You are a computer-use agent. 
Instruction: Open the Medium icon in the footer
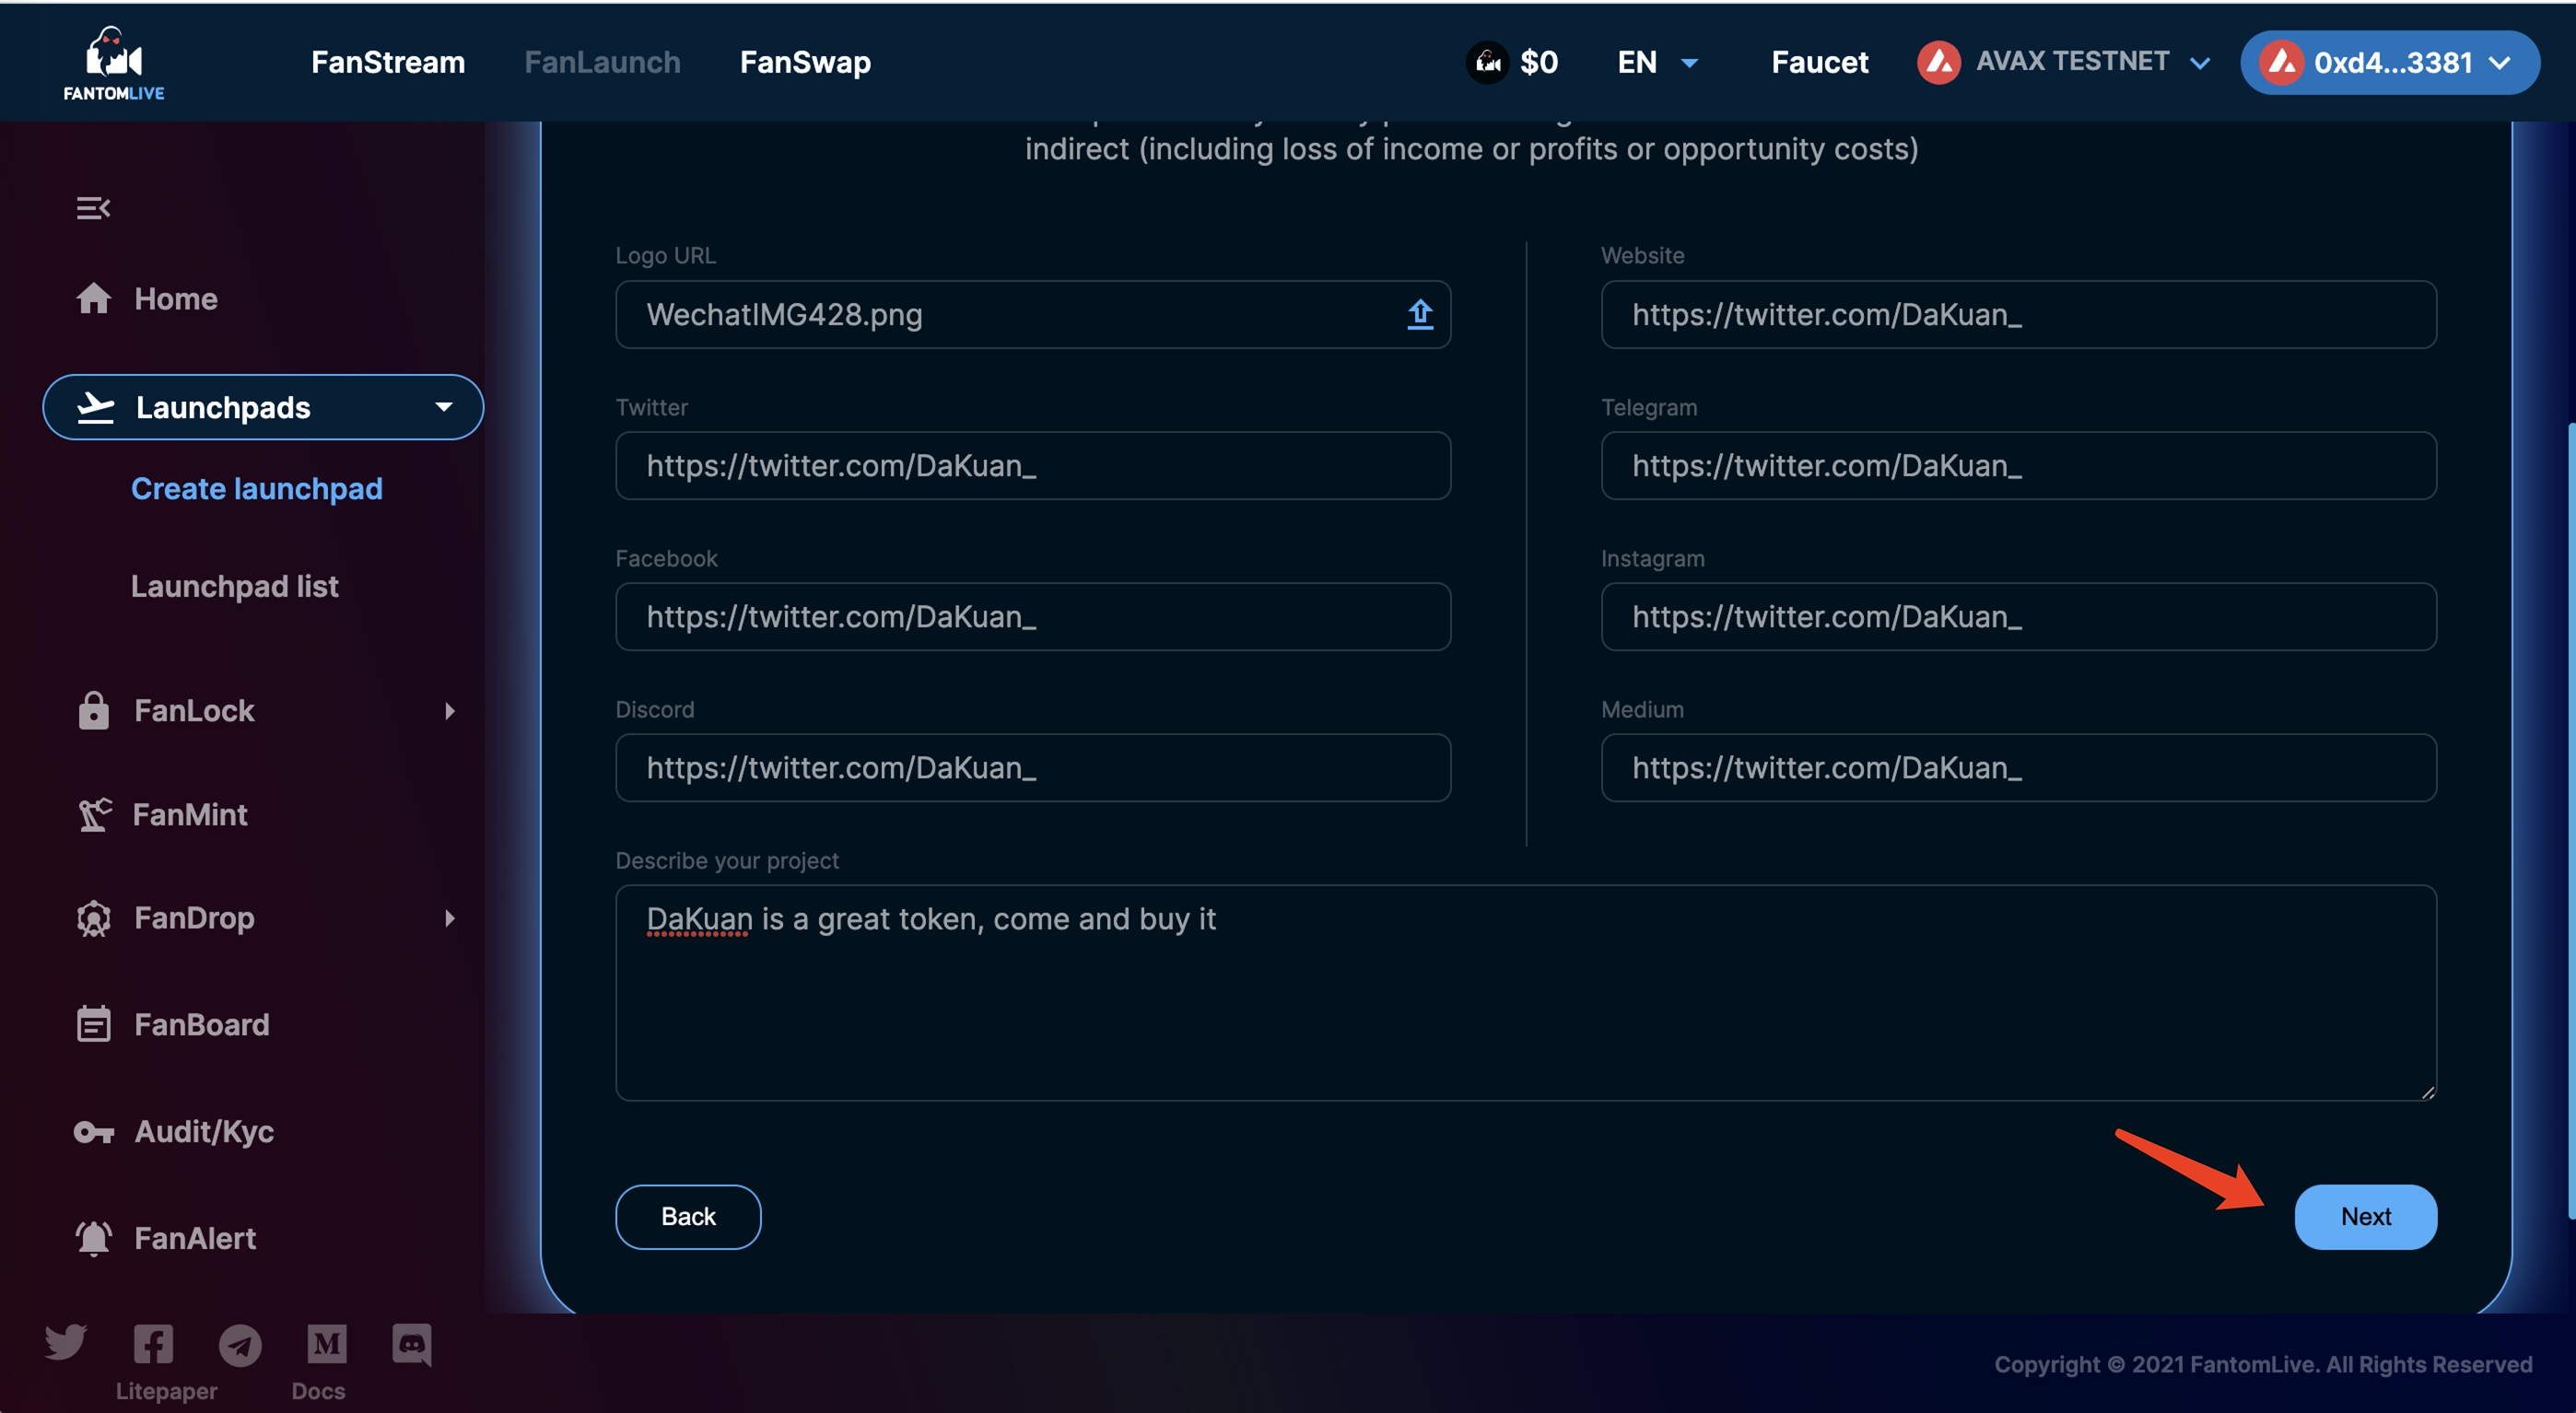pos(327,1344)
